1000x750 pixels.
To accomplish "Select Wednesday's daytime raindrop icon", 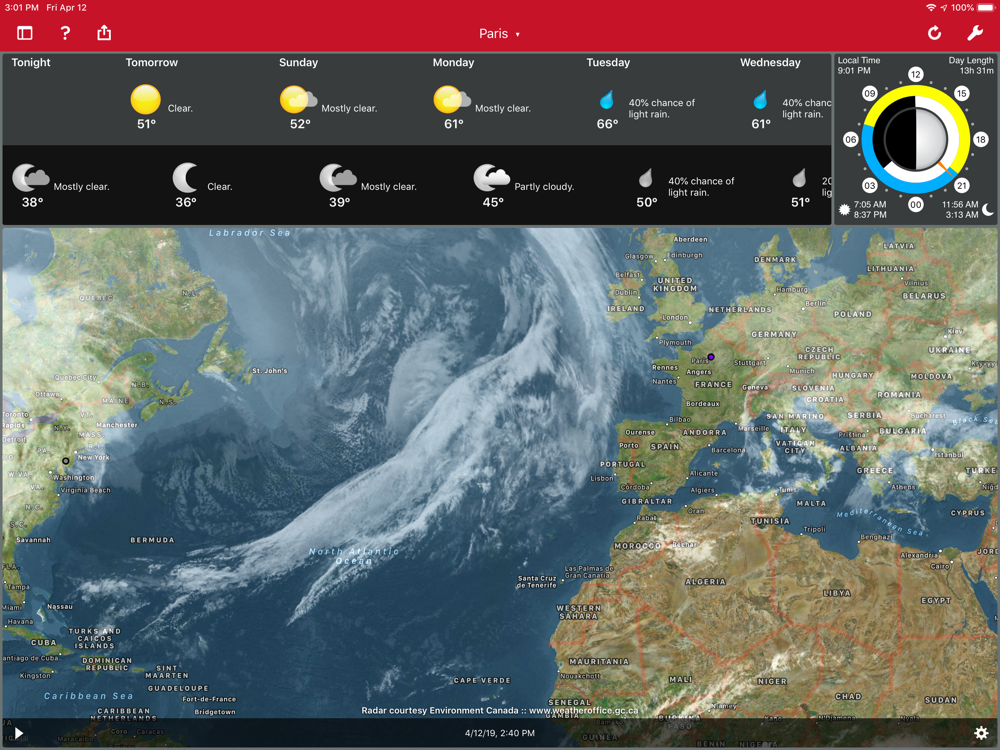I will pyautogui.click(x=760, y=99).
